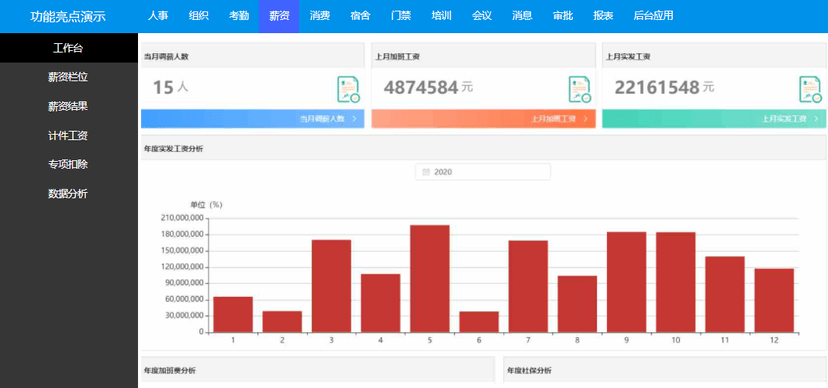The image size is (828, 388).
Task: Click the blue 当月调薪人数 link bar
Action: [x=252, y=119]
